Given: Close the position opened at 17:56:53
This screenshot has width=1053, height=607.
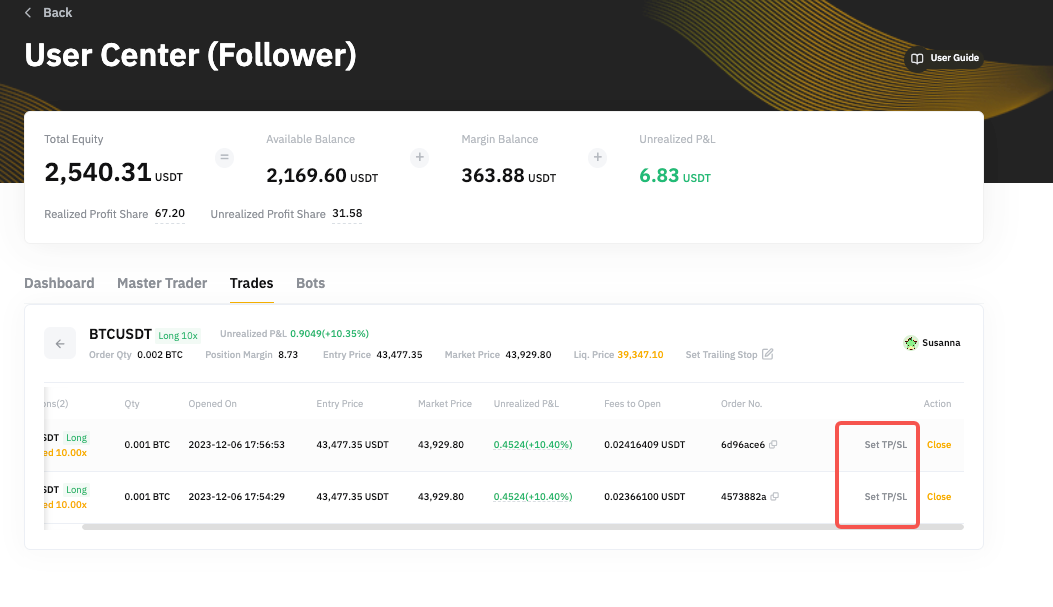Looking at the screenshot, I should (x=939, y=445).
